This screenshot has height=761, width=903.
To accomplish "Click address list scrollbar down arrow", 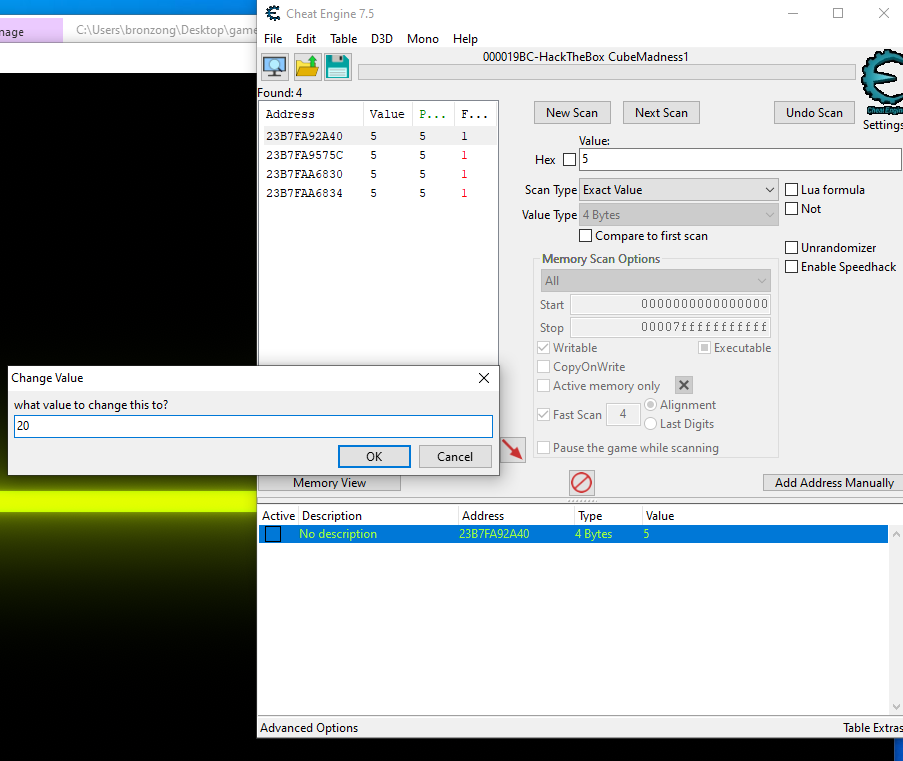I will coord(896,706).
